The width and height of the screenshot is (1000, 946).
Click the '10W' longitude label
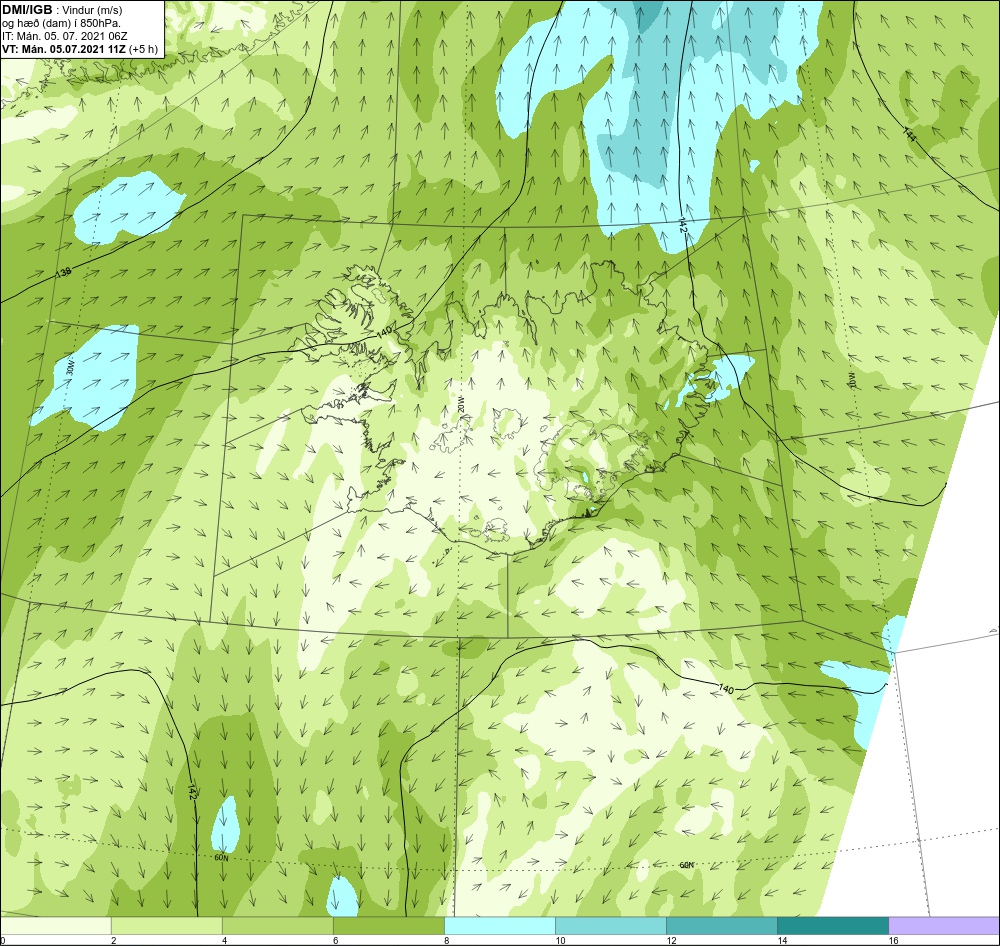[x=850, y=379]
